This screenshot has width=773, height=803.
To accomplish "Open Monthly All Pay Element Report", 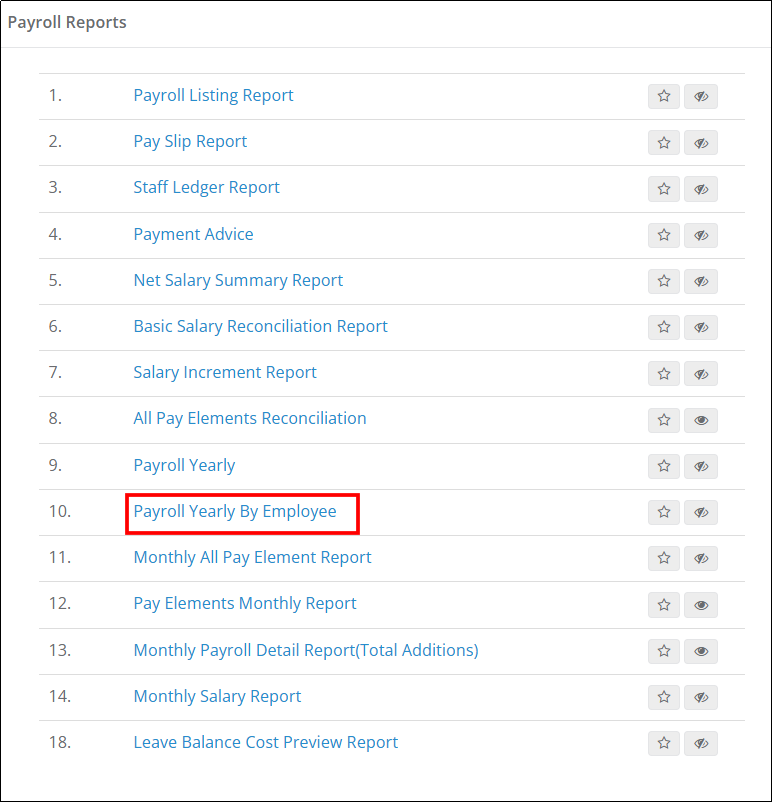I will click(x=252, y=558).
